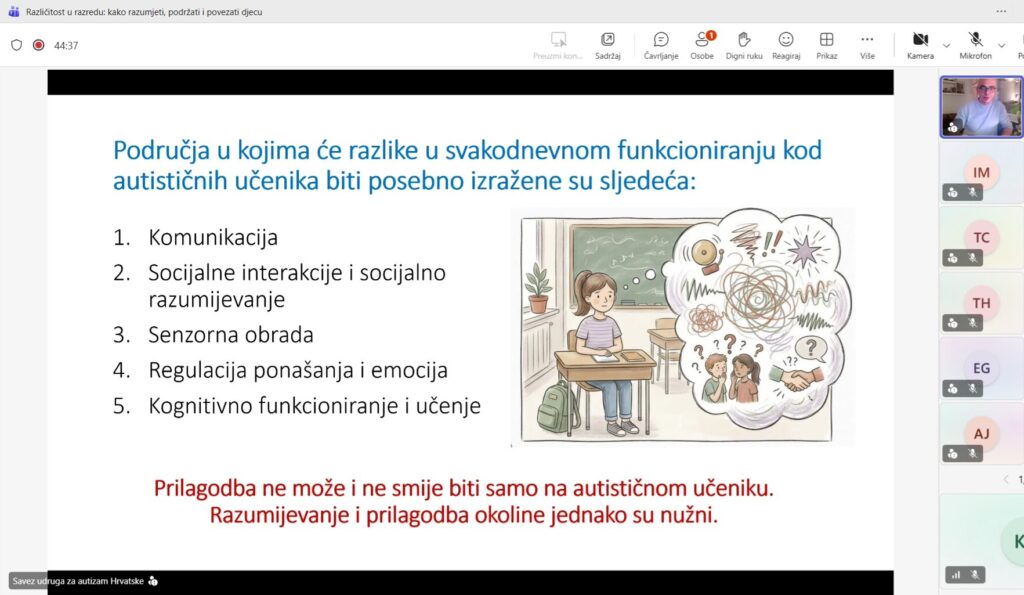Expand the Kamera options arrow

946,45
